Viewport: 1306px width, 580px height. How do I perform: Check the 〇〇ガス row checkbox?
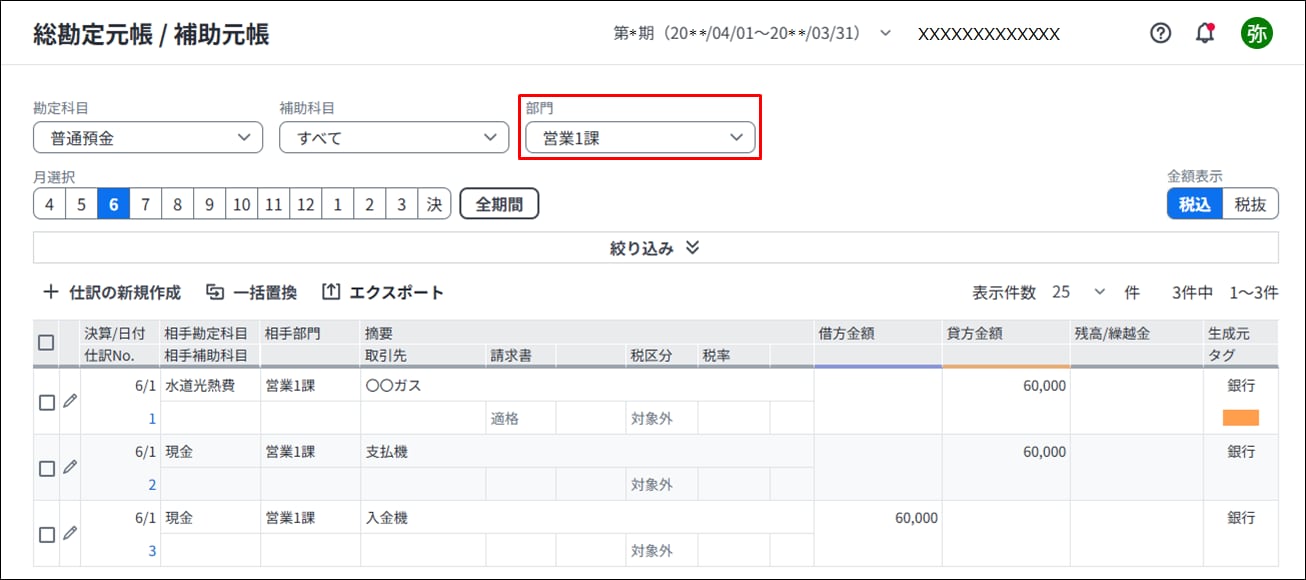(46, 402)
